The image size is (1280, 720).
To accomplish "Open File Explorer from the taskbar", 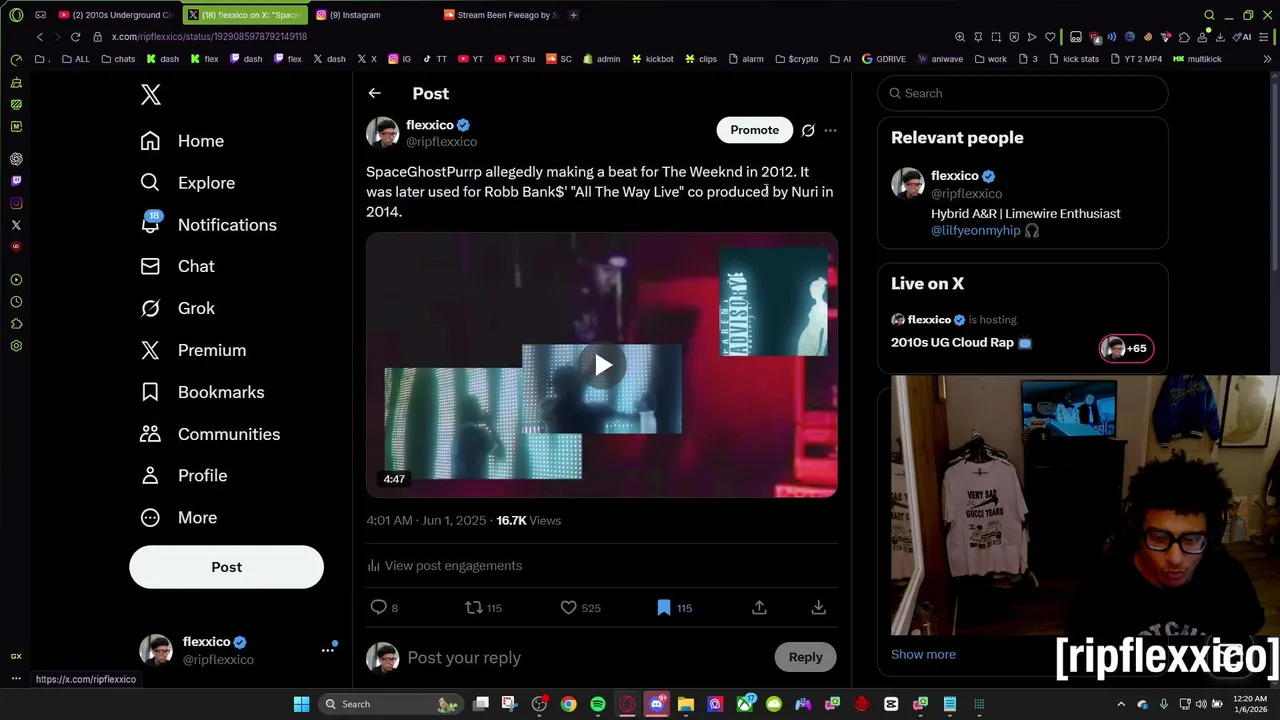I will (x=686, y=704).
